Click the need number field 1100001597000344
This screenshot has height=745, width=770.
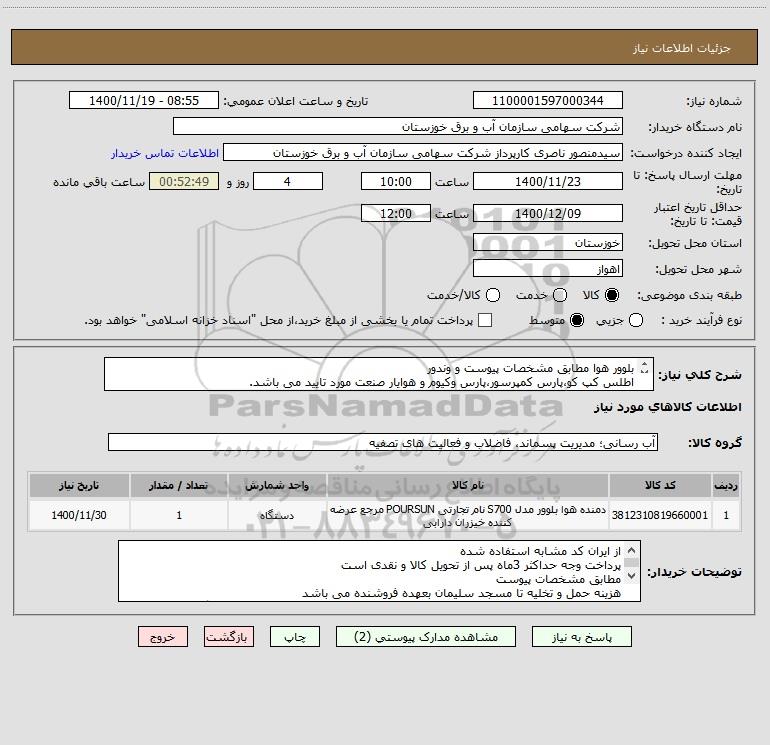click(x=548, y=101)
